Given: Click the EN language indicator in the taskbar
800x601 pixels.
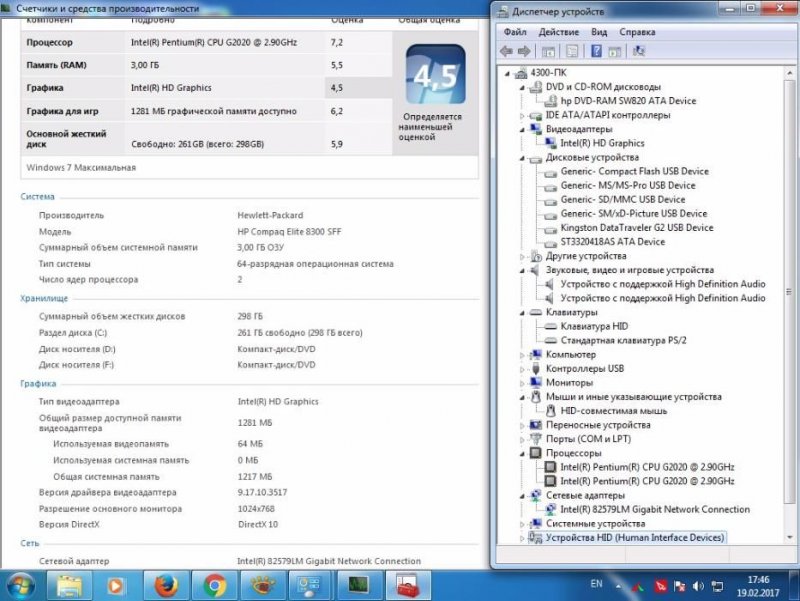Looking at the screenshot, I should coord(596,584).
